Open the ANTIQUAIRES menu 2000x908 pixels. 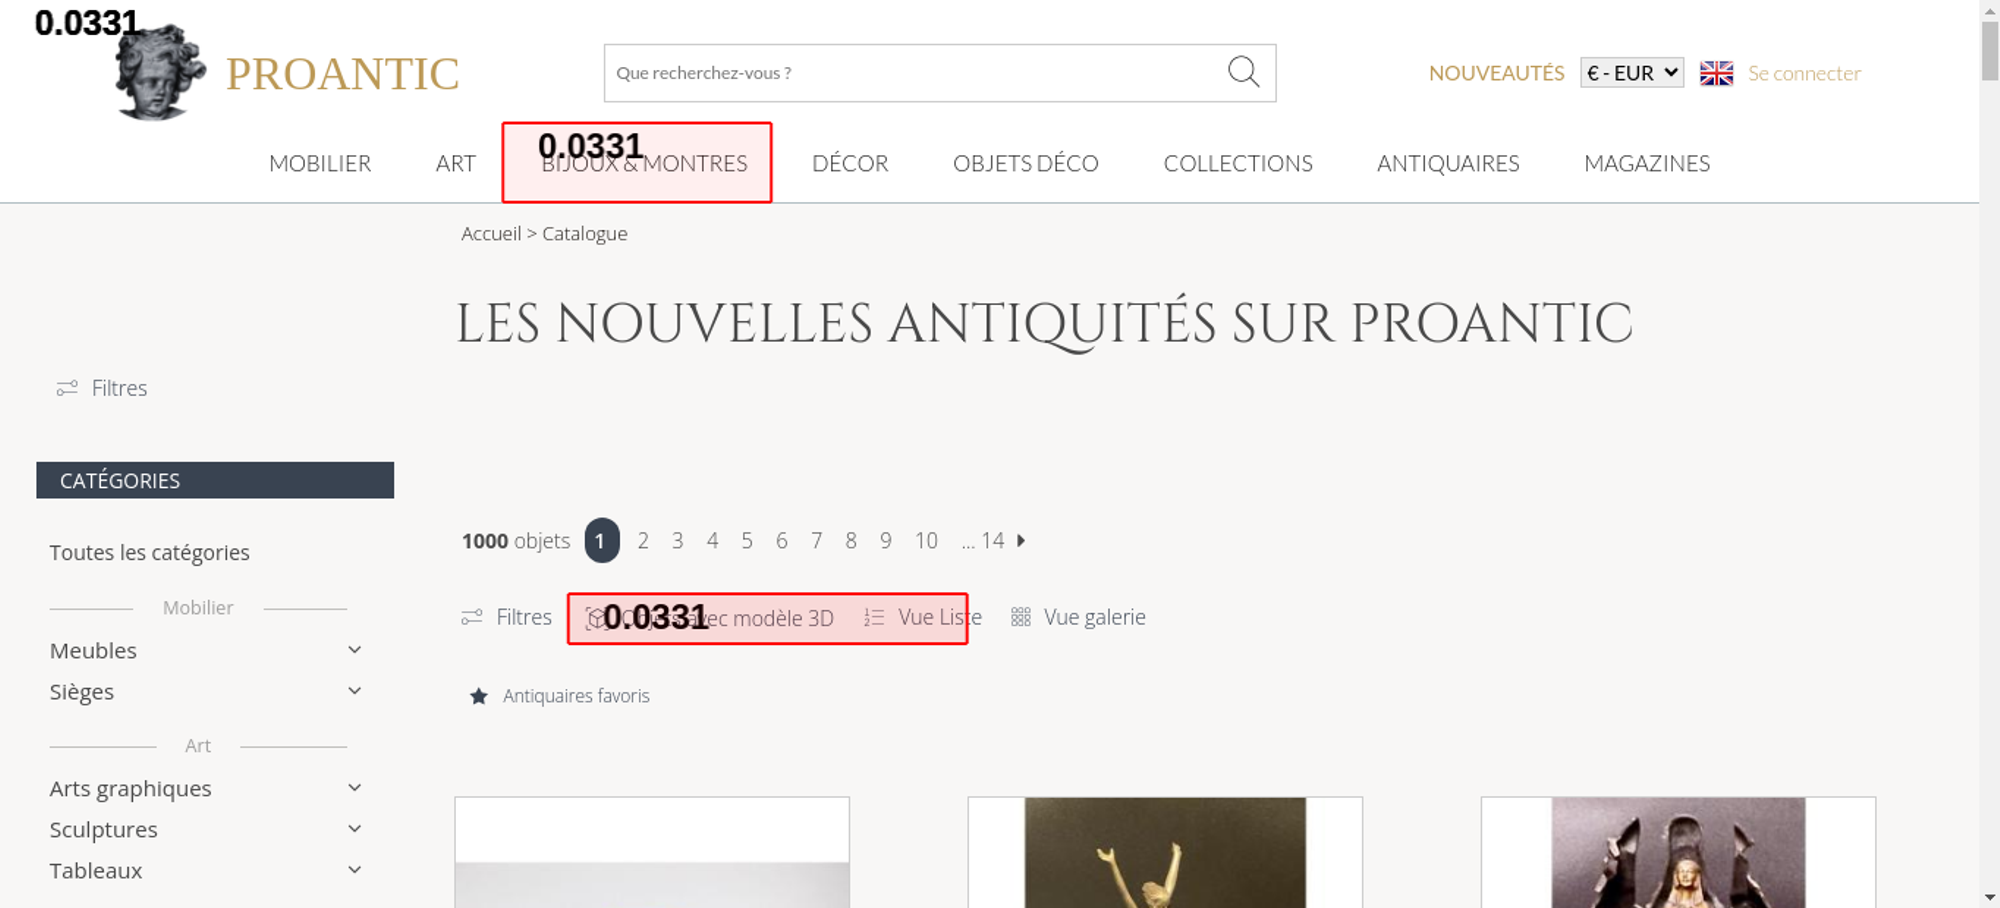(x=1448, y=163)
